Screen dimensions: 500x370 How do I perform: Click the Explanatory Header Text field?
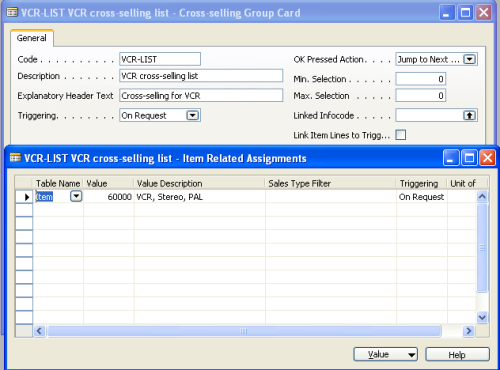pos(201,96)
